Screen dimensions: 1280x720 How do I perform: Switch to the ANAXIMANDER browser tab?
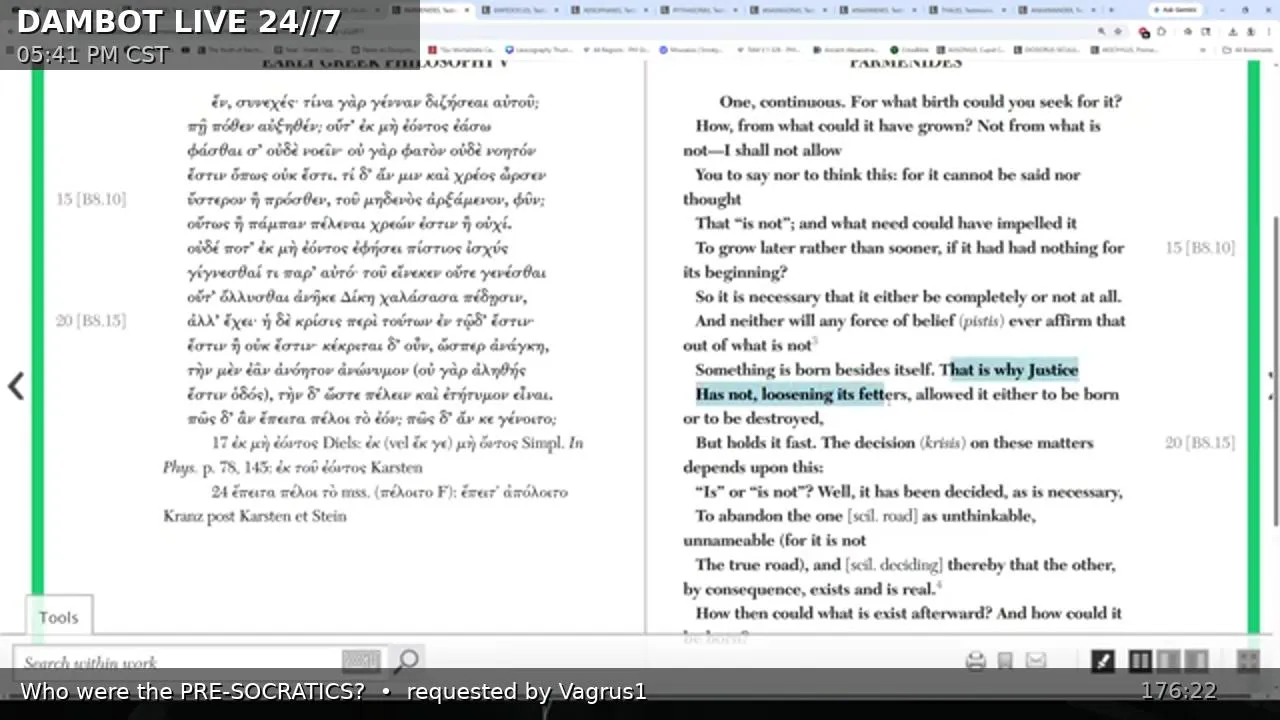[x=1058, y=10]
